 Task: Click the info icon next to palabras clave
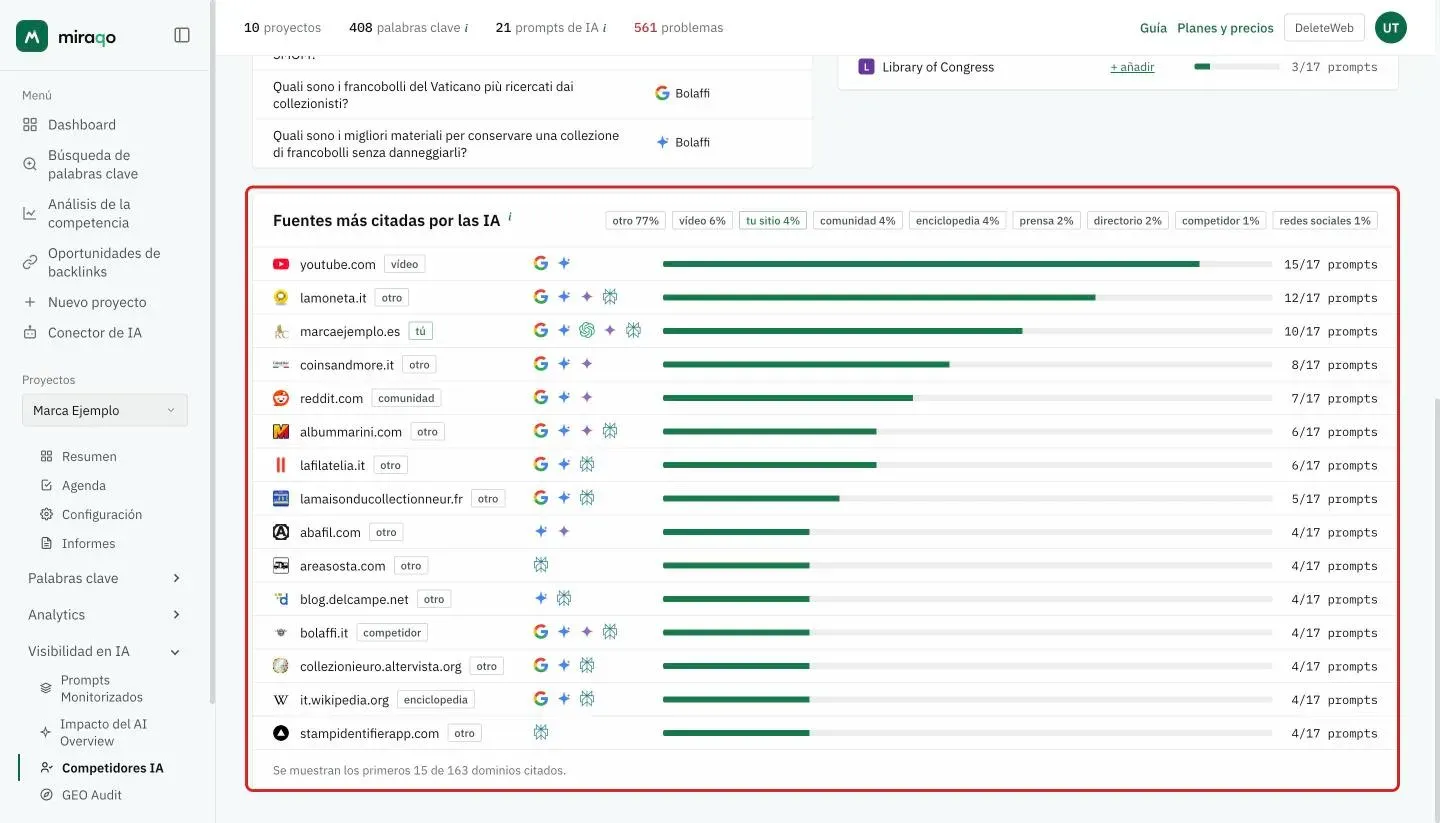coord(466,28)
